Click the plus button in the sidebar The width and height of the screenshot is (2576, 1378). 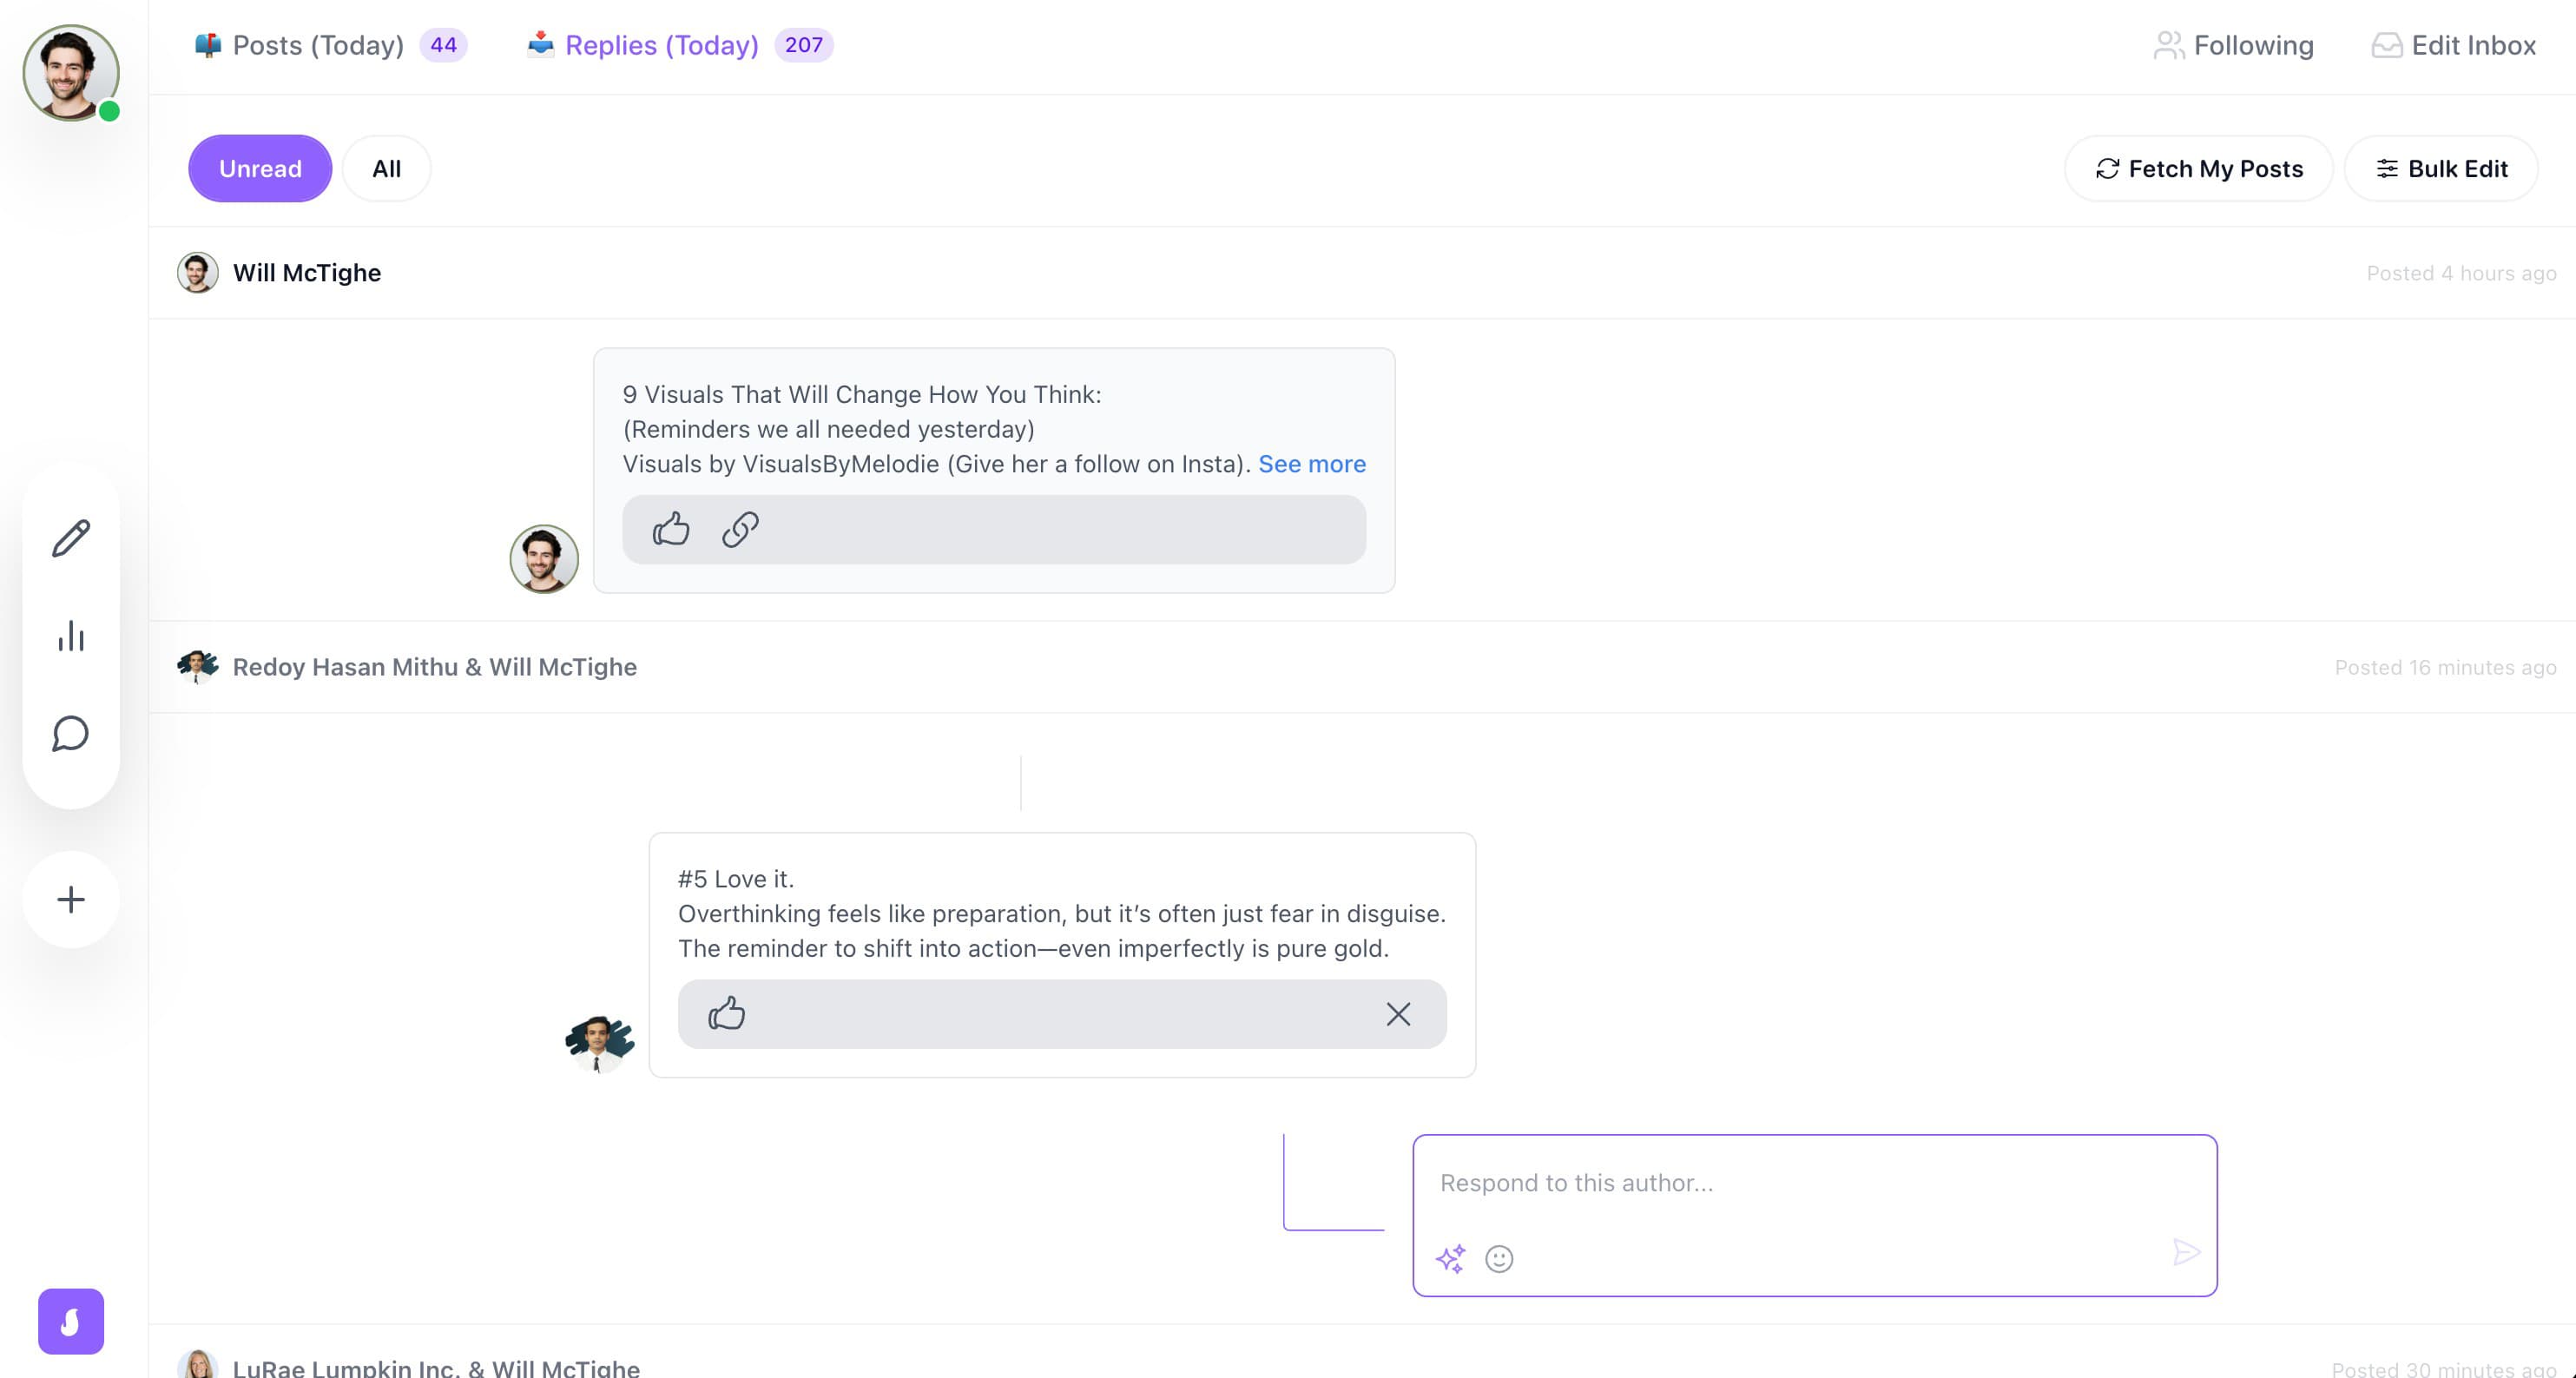click(x=70, y=899)
